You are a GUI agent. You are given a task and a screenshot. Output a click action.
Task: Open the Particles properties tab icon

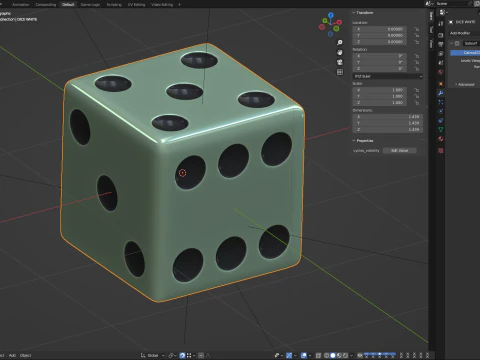441,102
